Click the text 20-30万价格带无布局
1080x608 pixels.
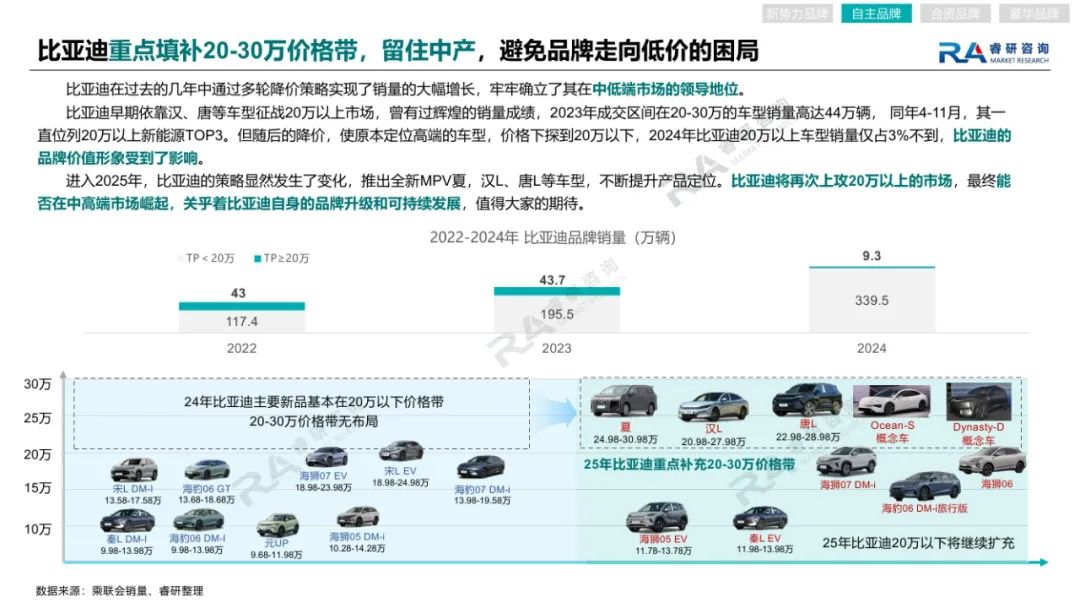coord(313,421)
